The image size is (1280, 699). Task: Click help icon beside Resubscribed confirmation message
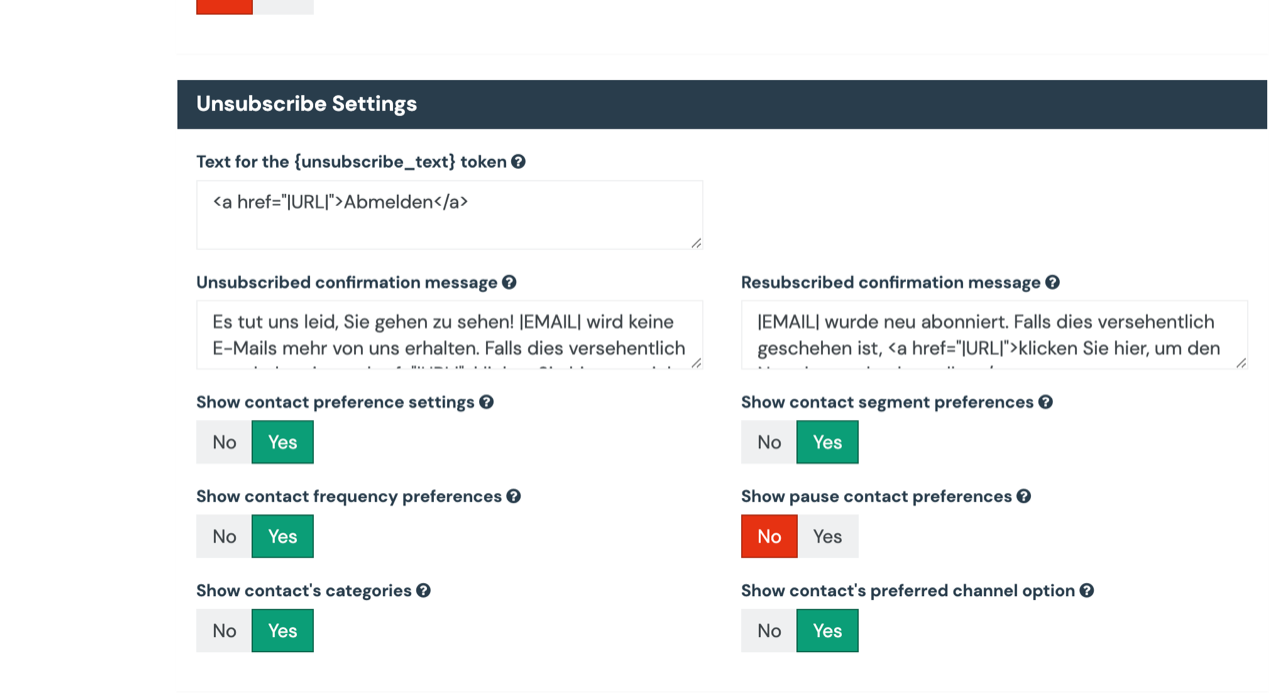[1052, 283]
